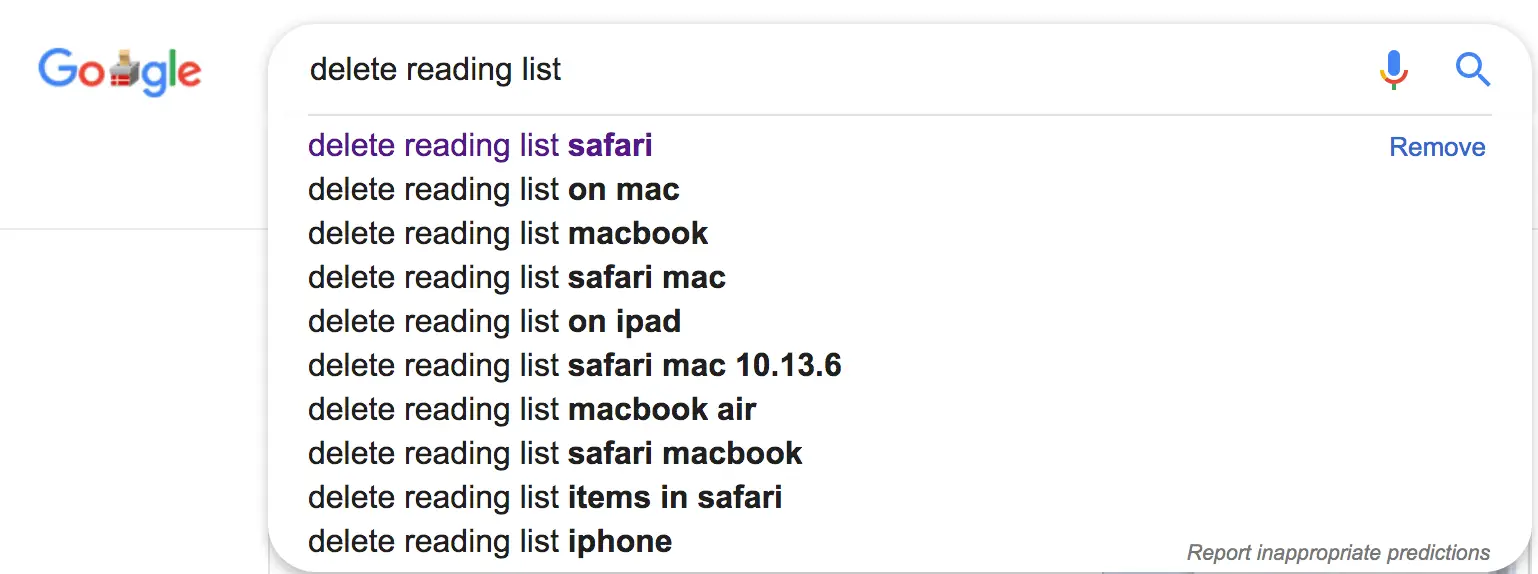Remove the 'delete reading list safari' suggestion
The height and width of the screenshot is (574, 1538).
1437,147
